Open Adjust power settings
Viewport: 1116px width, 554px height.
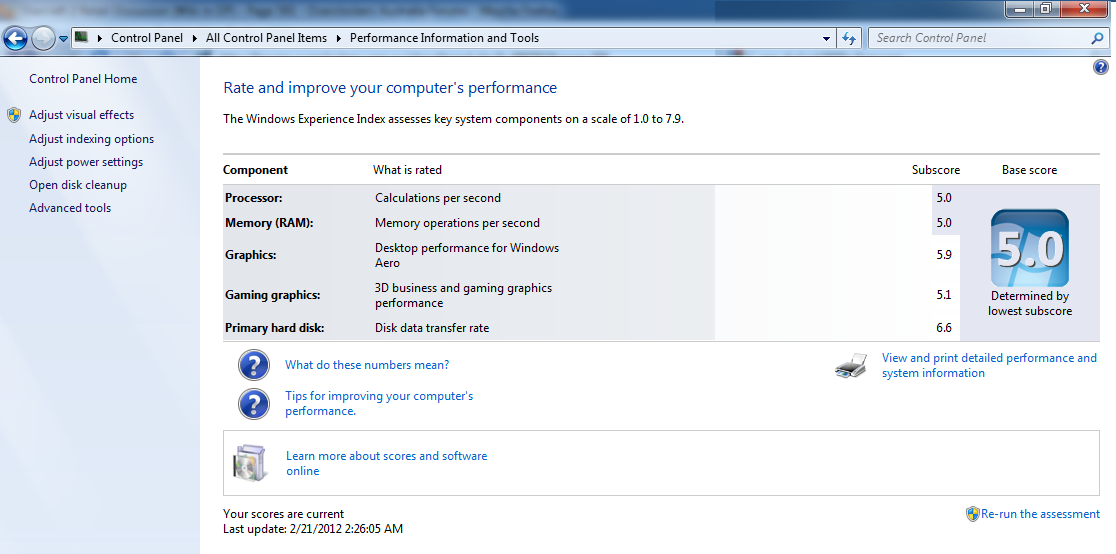tap(85, 162)
